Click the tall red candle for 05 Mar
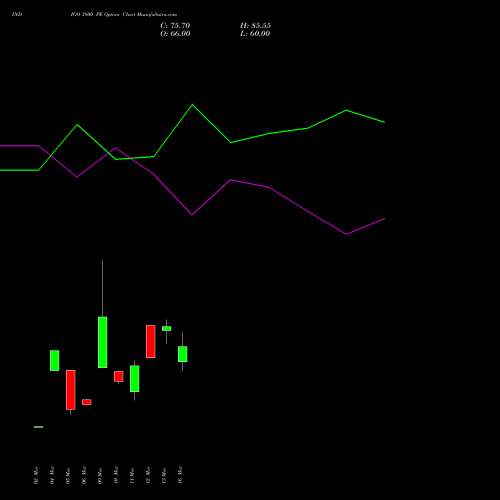 click(71, 390)
